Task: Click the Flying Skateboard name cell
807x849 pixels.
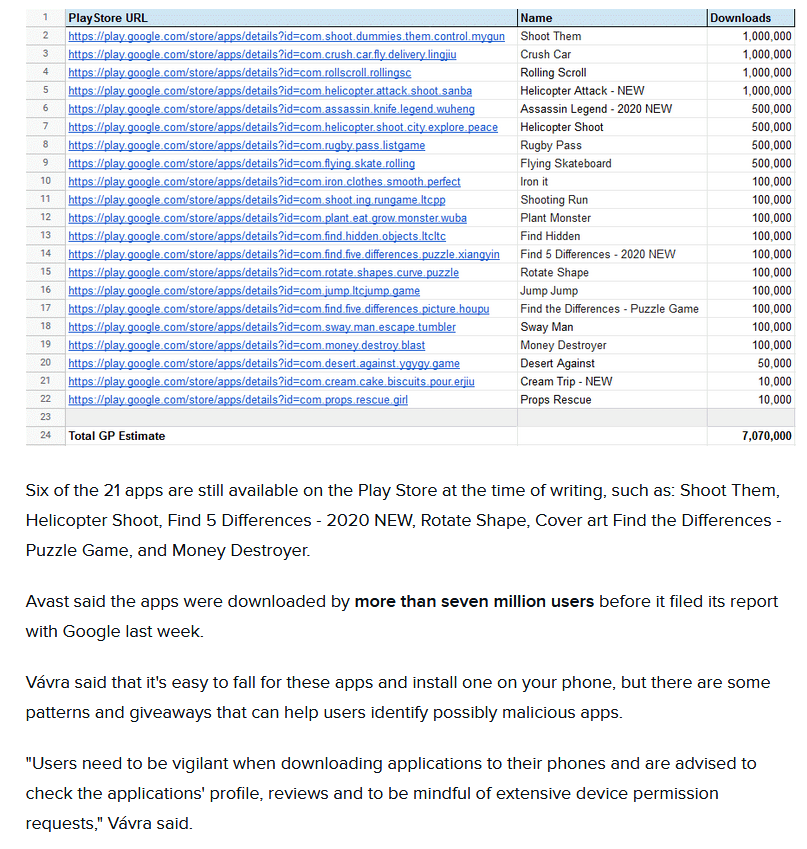Action: pos(612,164)
